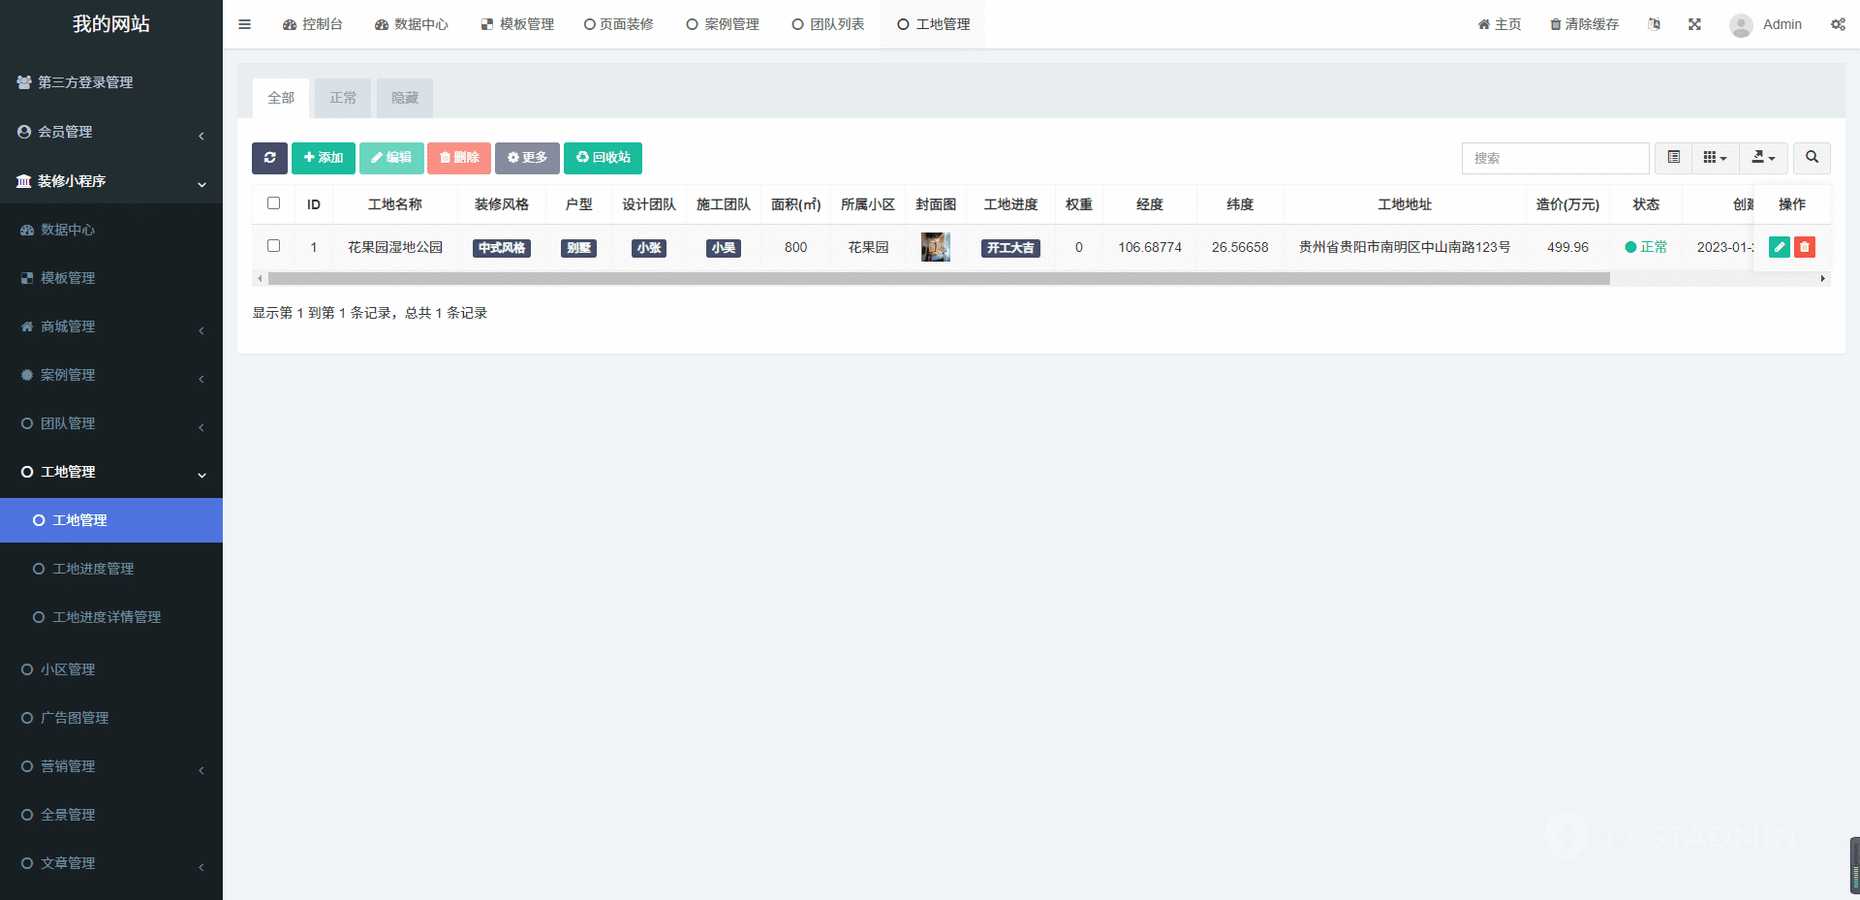This screenshot has width=1860, height=900.
Task: Click the green edit pencil icon in row
Action: [x=1779, y=247]
